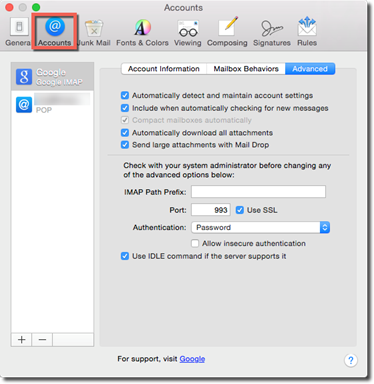374x384 pixels.
Task: Toggle Send large attachments with Mail Drop
Action: coord(125,145)
